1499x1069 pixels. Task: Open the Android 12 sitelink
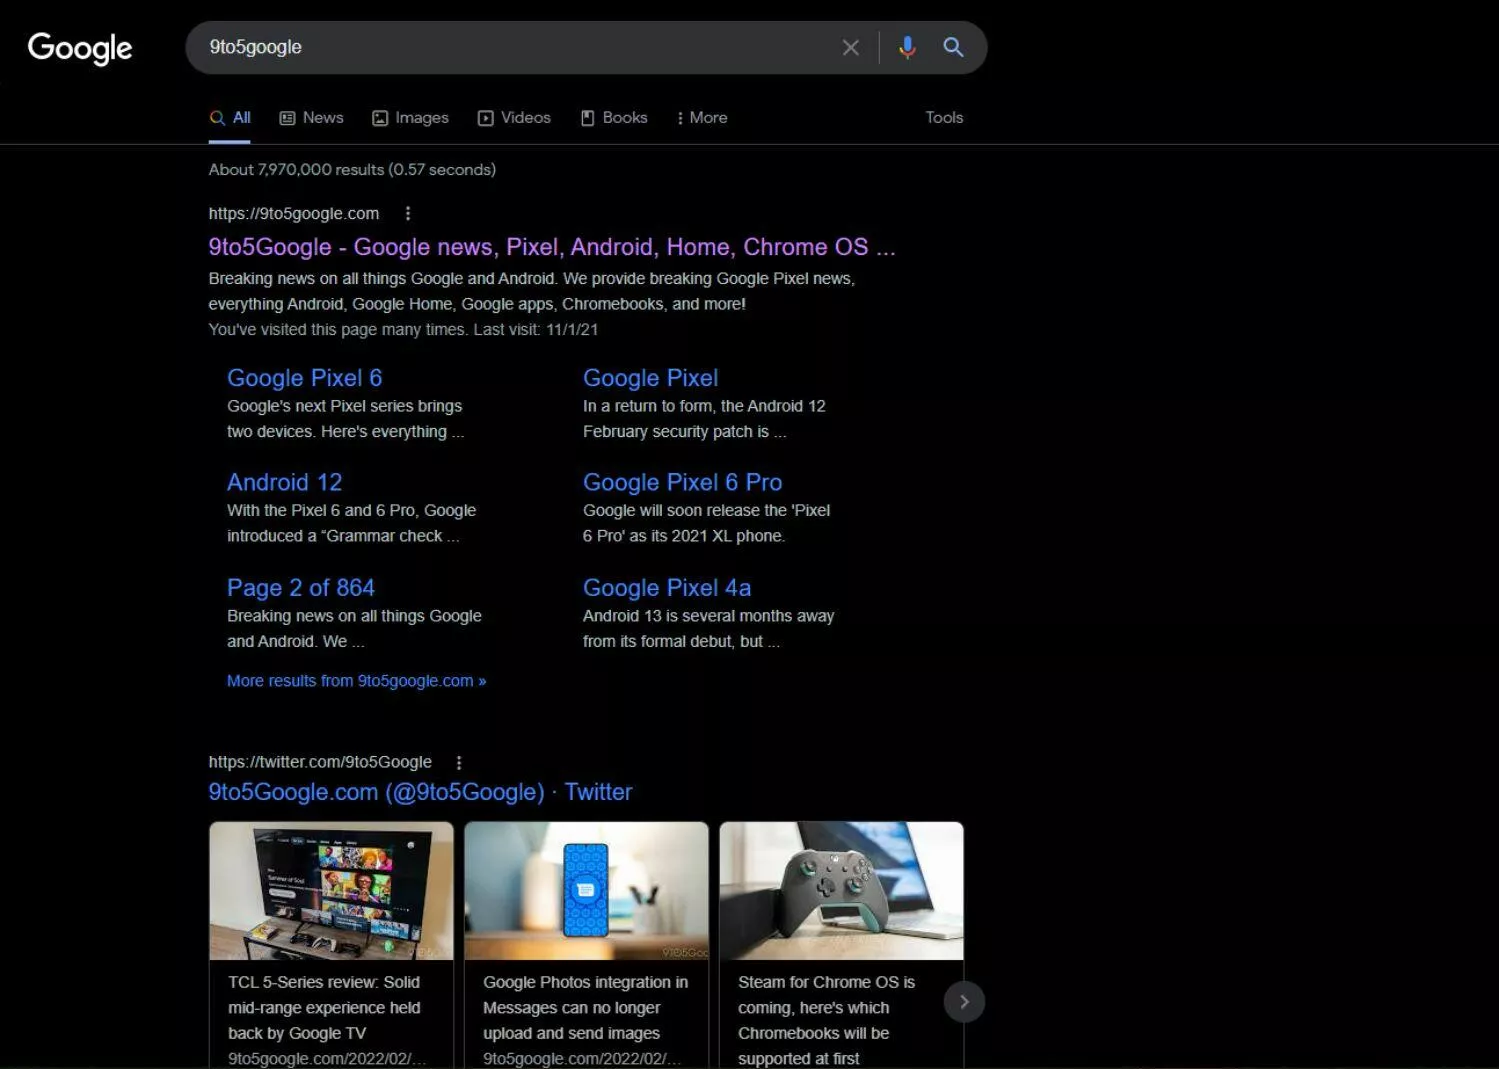284,482
